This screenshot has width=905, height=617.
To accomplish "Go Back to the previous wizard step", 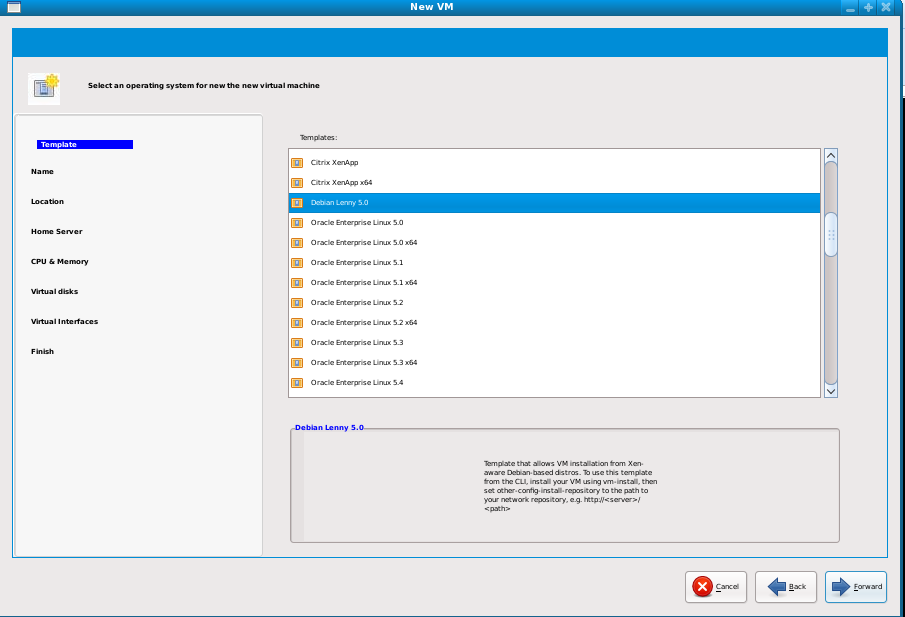I will pyautogui.click(x=786, y=587).
